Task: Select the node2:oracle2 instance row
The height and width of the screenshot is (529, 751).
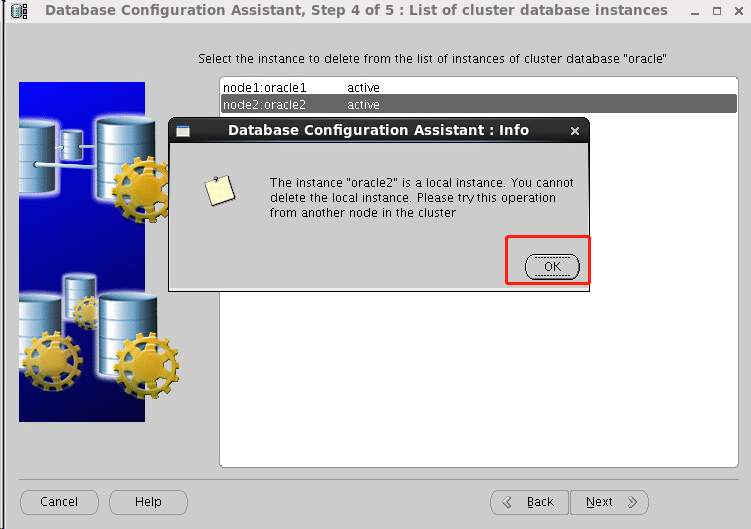Action: pyautogui.click(x=478, y=104)
